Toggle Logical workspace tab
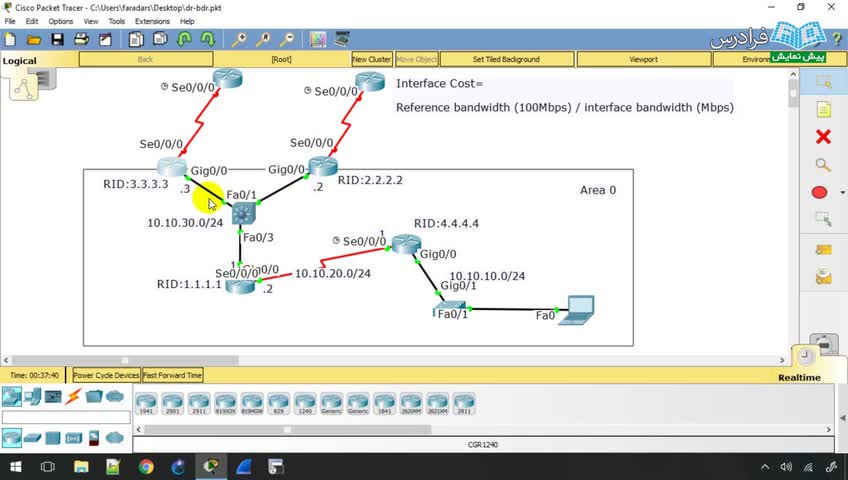 click(19, 61)
